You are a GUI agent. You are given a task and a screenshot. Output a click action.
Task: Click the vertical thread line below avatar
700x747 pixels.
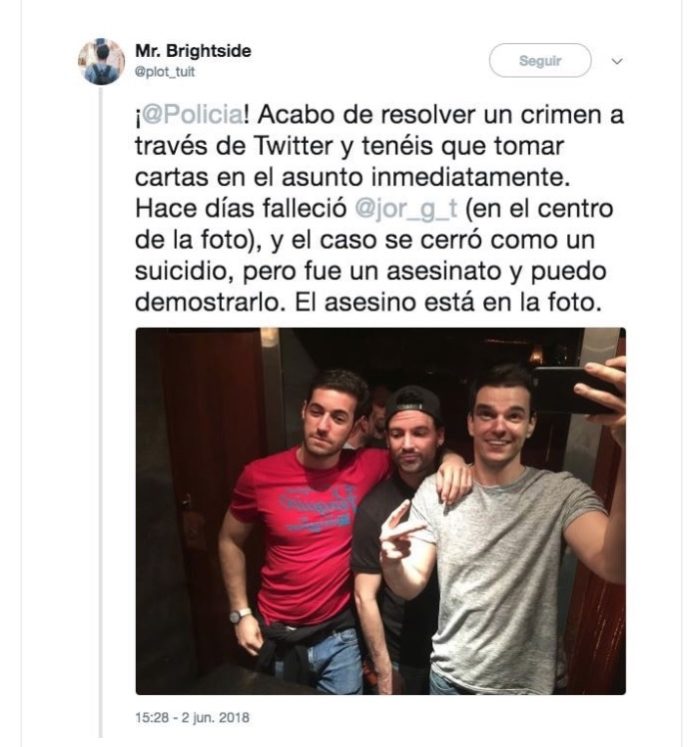click(x=101, y=411)
